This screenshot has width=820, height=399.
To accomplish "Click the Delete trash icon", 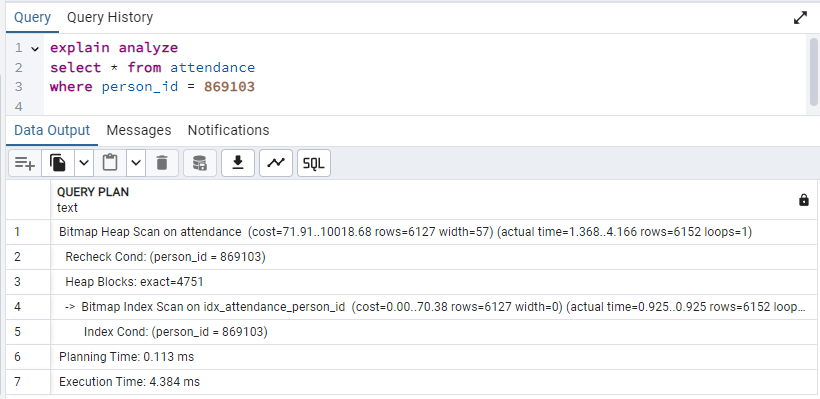I will 162,163.
